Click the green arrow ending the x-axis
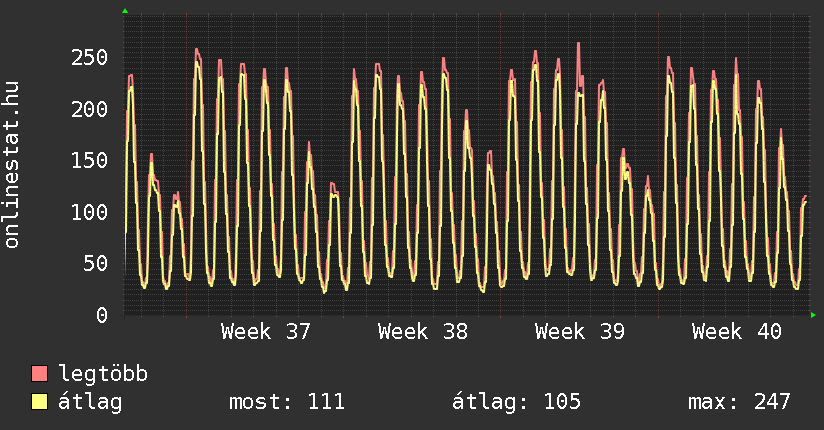Viewport: 824px width, 430px height. click(x=813, y=315)
